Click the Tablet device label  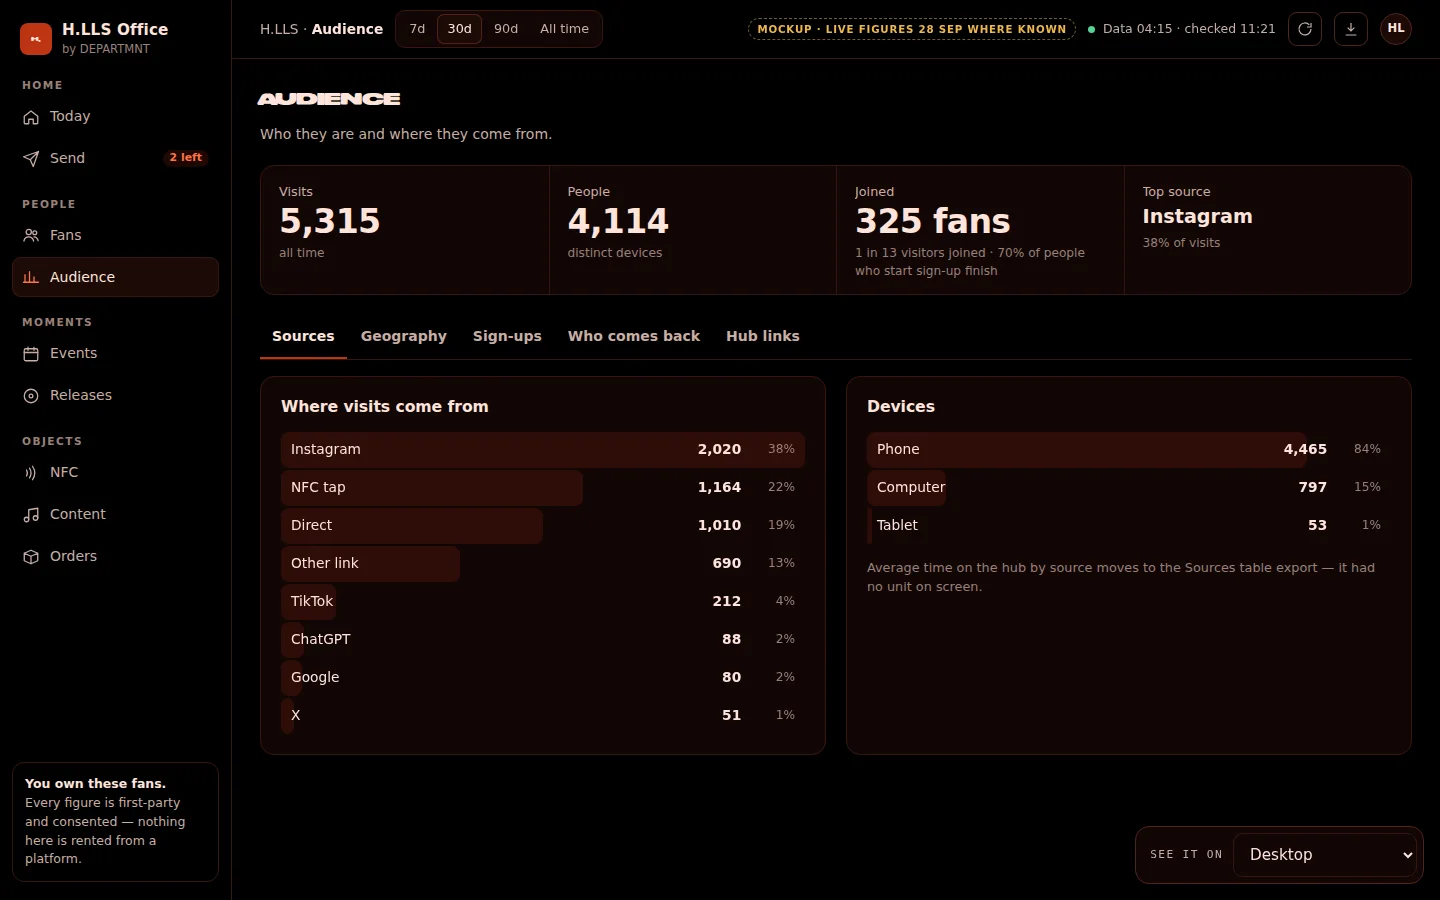pyautogui.click(x=897, y=526)
